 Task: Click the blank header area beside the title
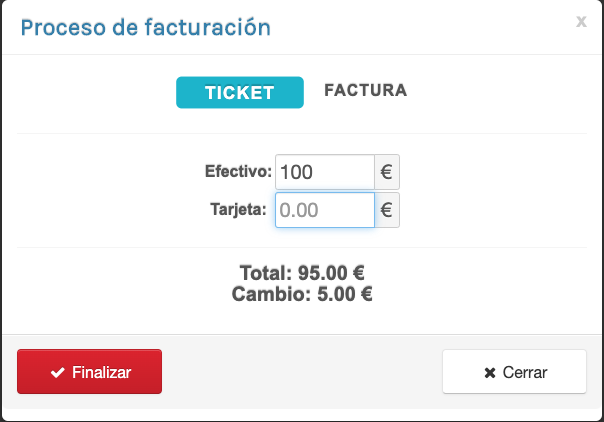420,27
